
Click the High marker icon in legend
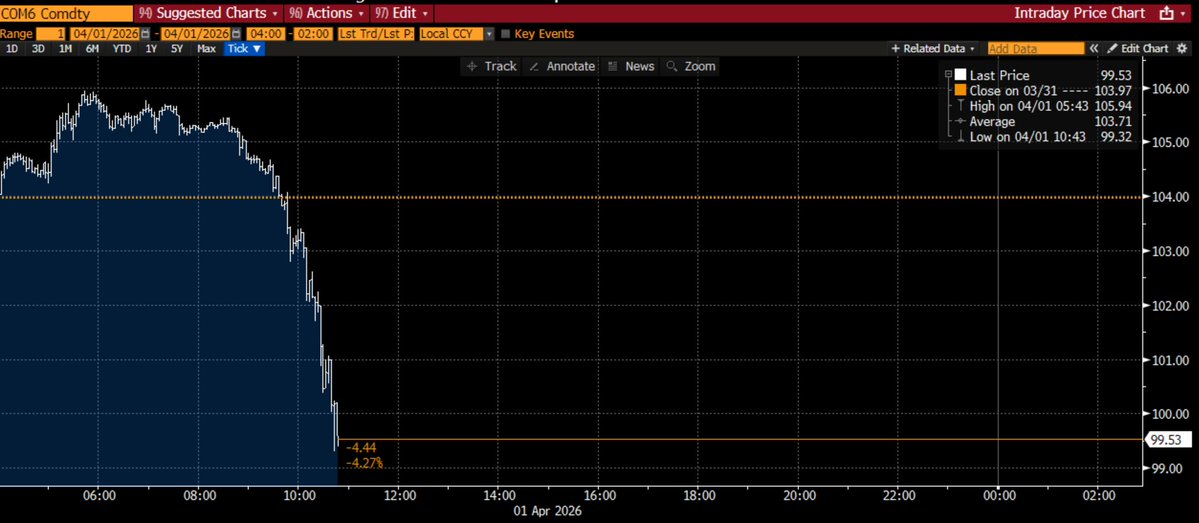click(960, 106)
